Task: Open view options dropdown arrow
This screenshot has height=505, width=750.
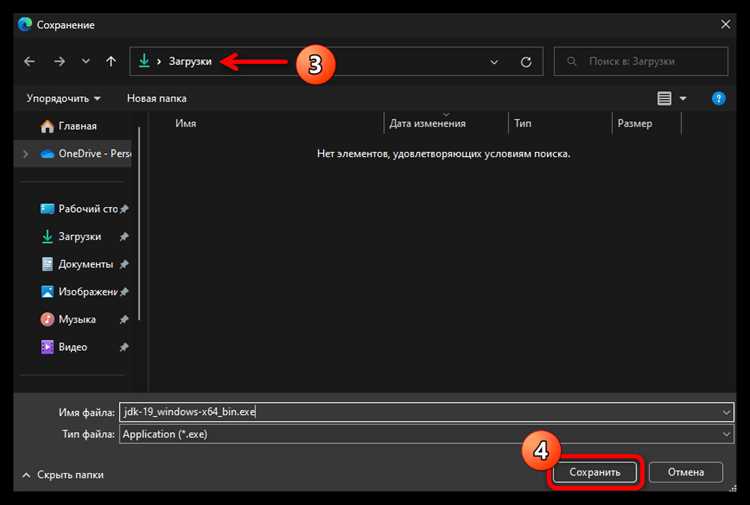Action: click(683, 99)
